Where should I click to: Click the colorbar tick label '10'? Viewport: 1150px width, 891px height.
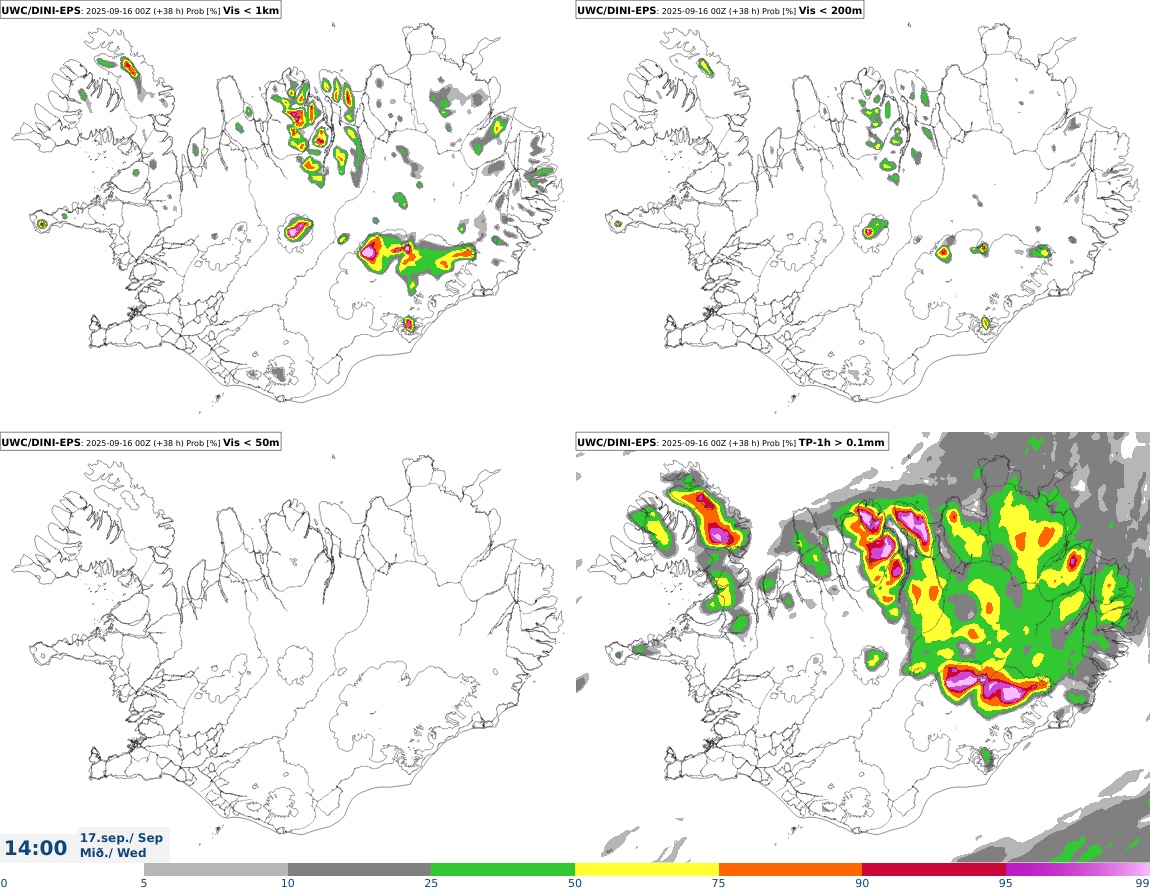point(288,884)
